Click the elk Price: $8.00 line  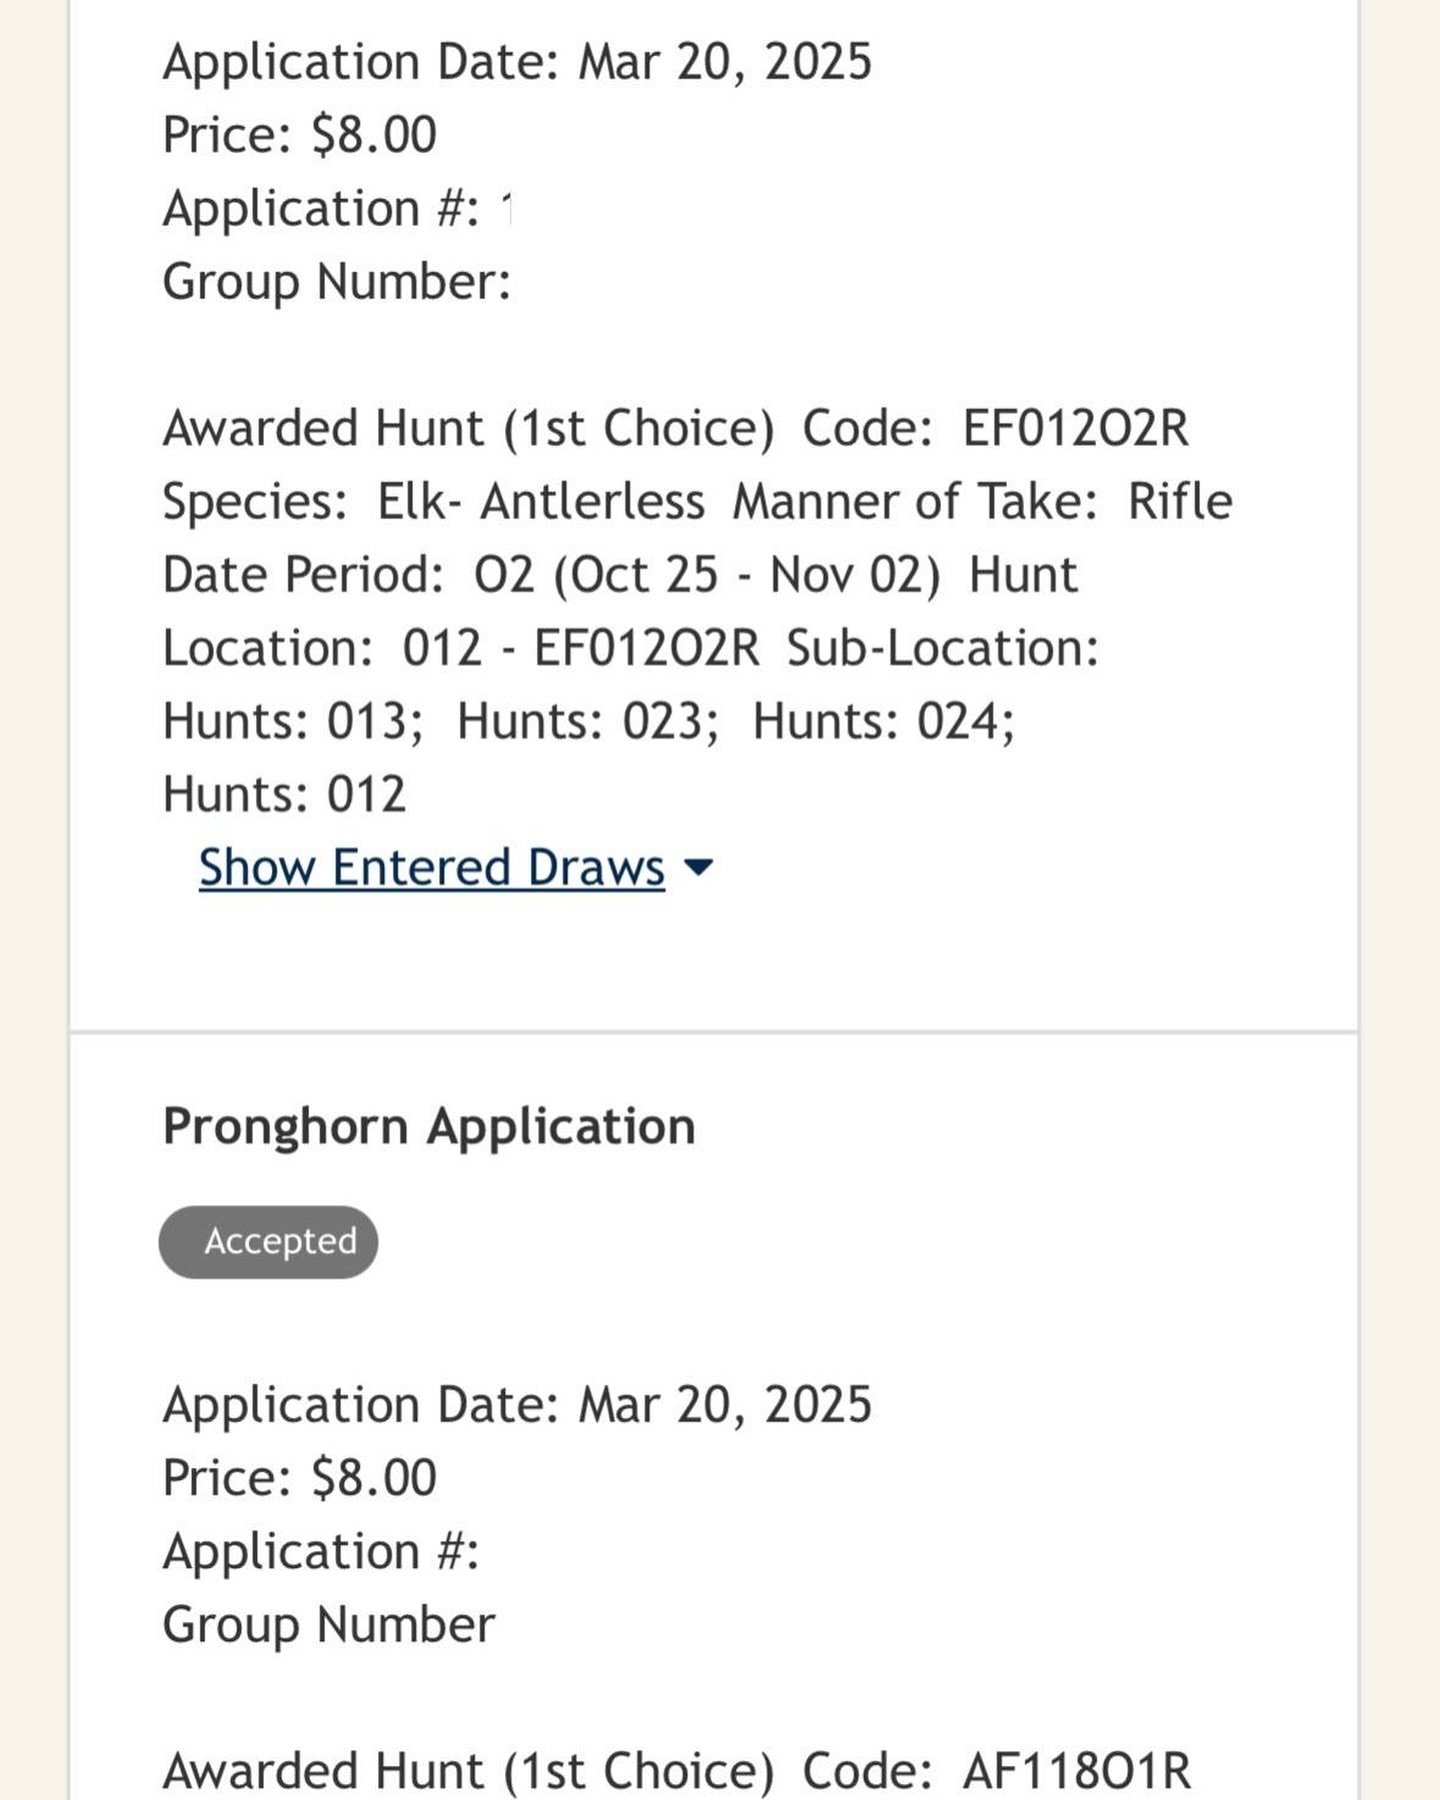tap(300, 135)
